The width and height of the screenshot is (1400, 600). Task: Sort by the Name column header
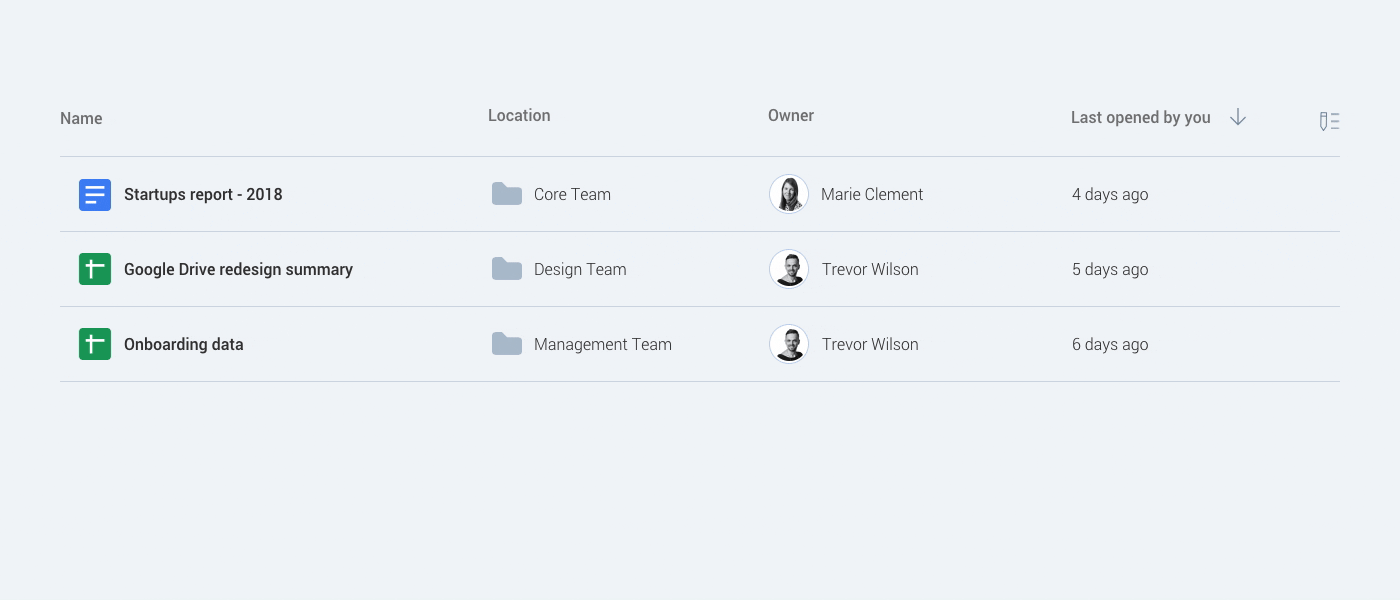pyautogui.click(x=81, y=118)
